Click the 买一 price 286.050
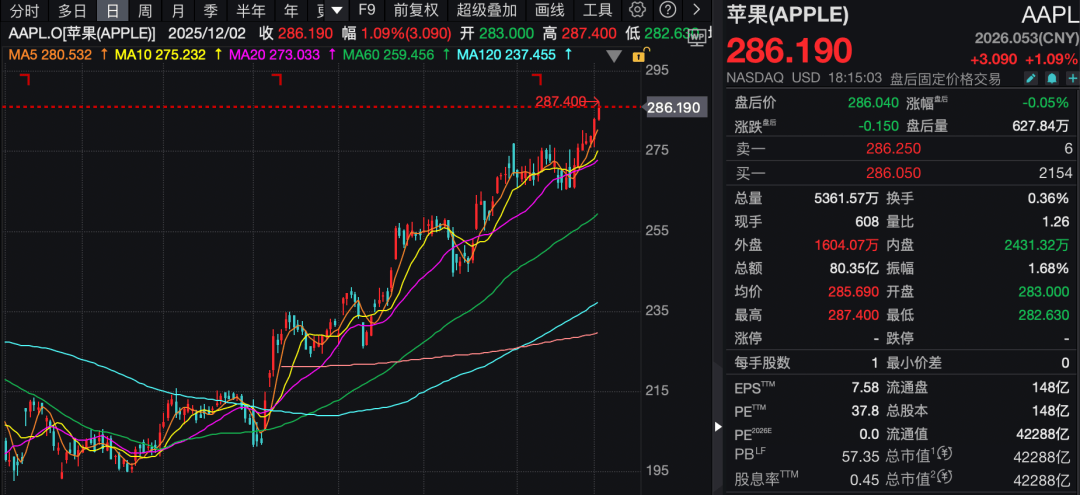 (895, 172)
